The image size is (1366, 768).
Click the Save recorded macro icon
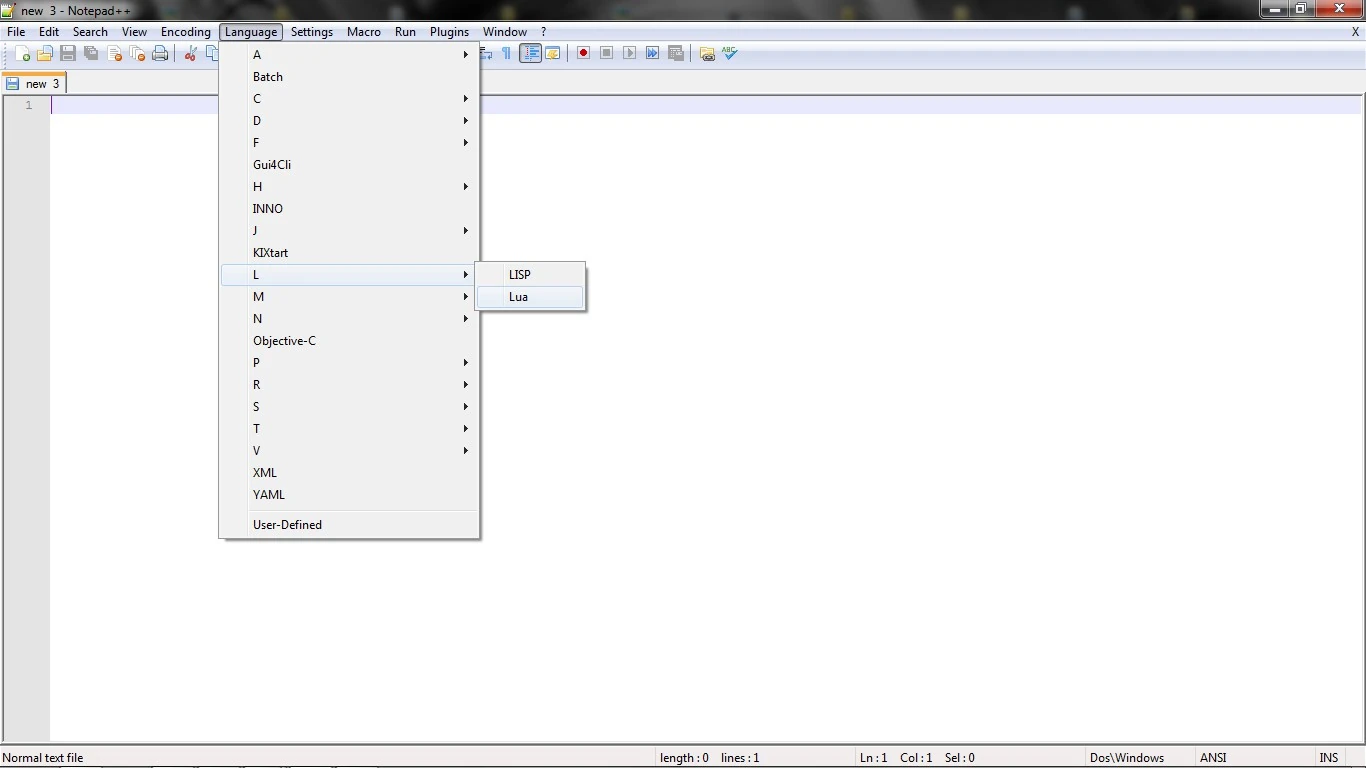point(675,54)
